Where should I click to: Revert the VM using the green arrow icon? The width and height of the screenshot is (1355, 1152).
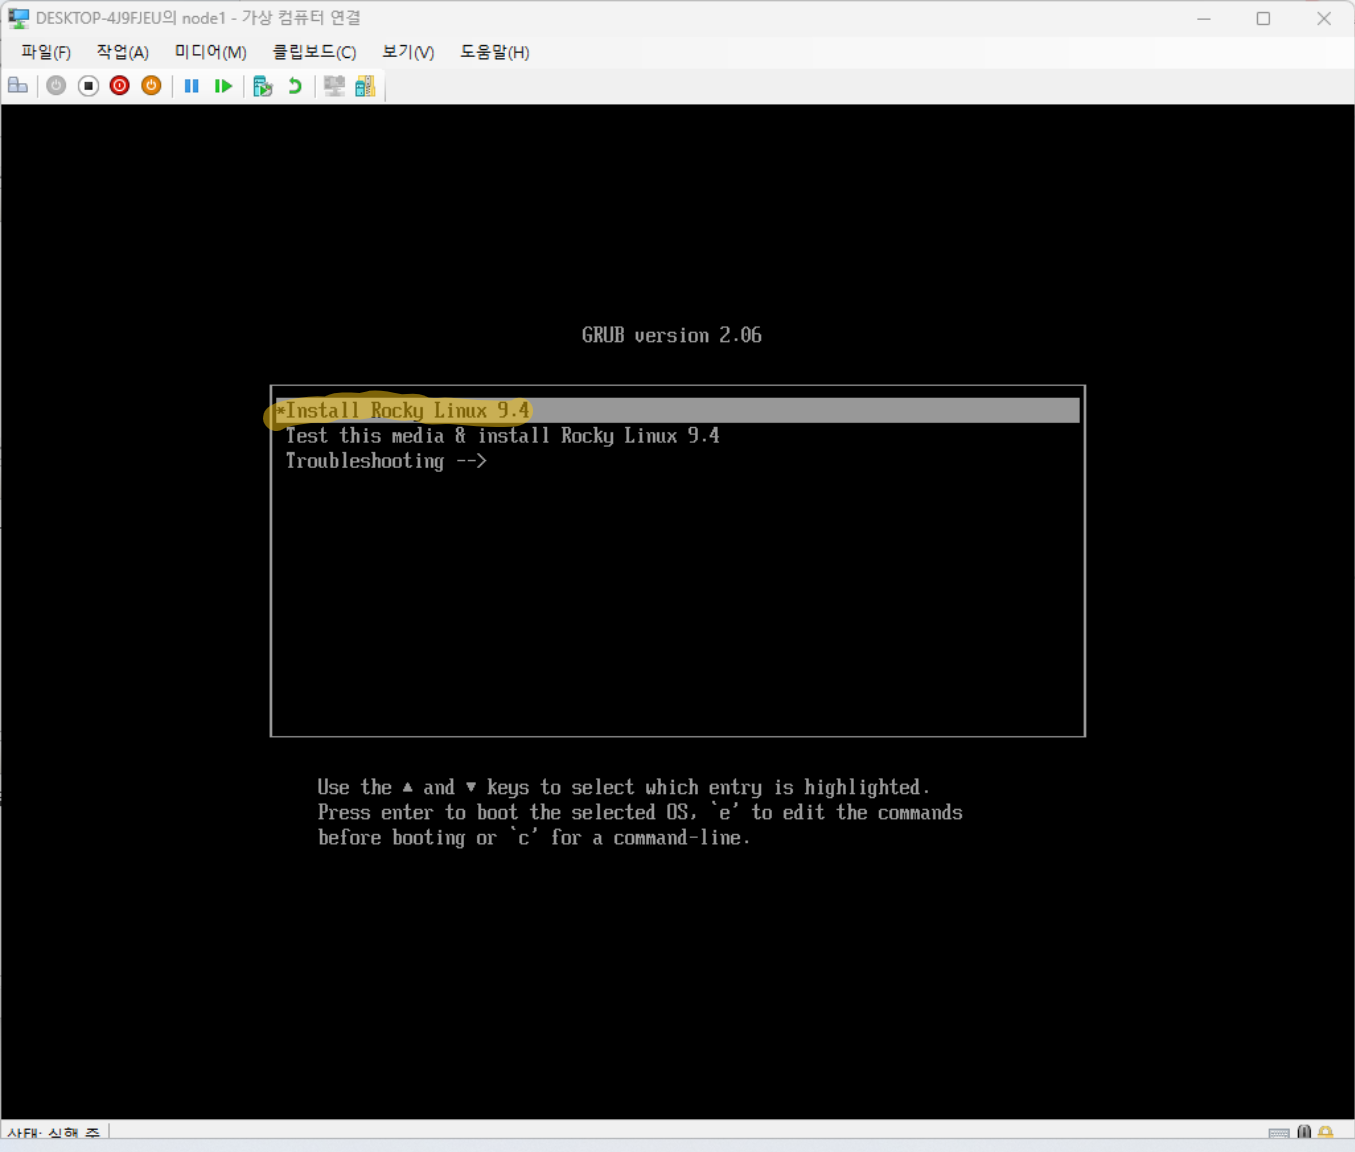point(295,86)
